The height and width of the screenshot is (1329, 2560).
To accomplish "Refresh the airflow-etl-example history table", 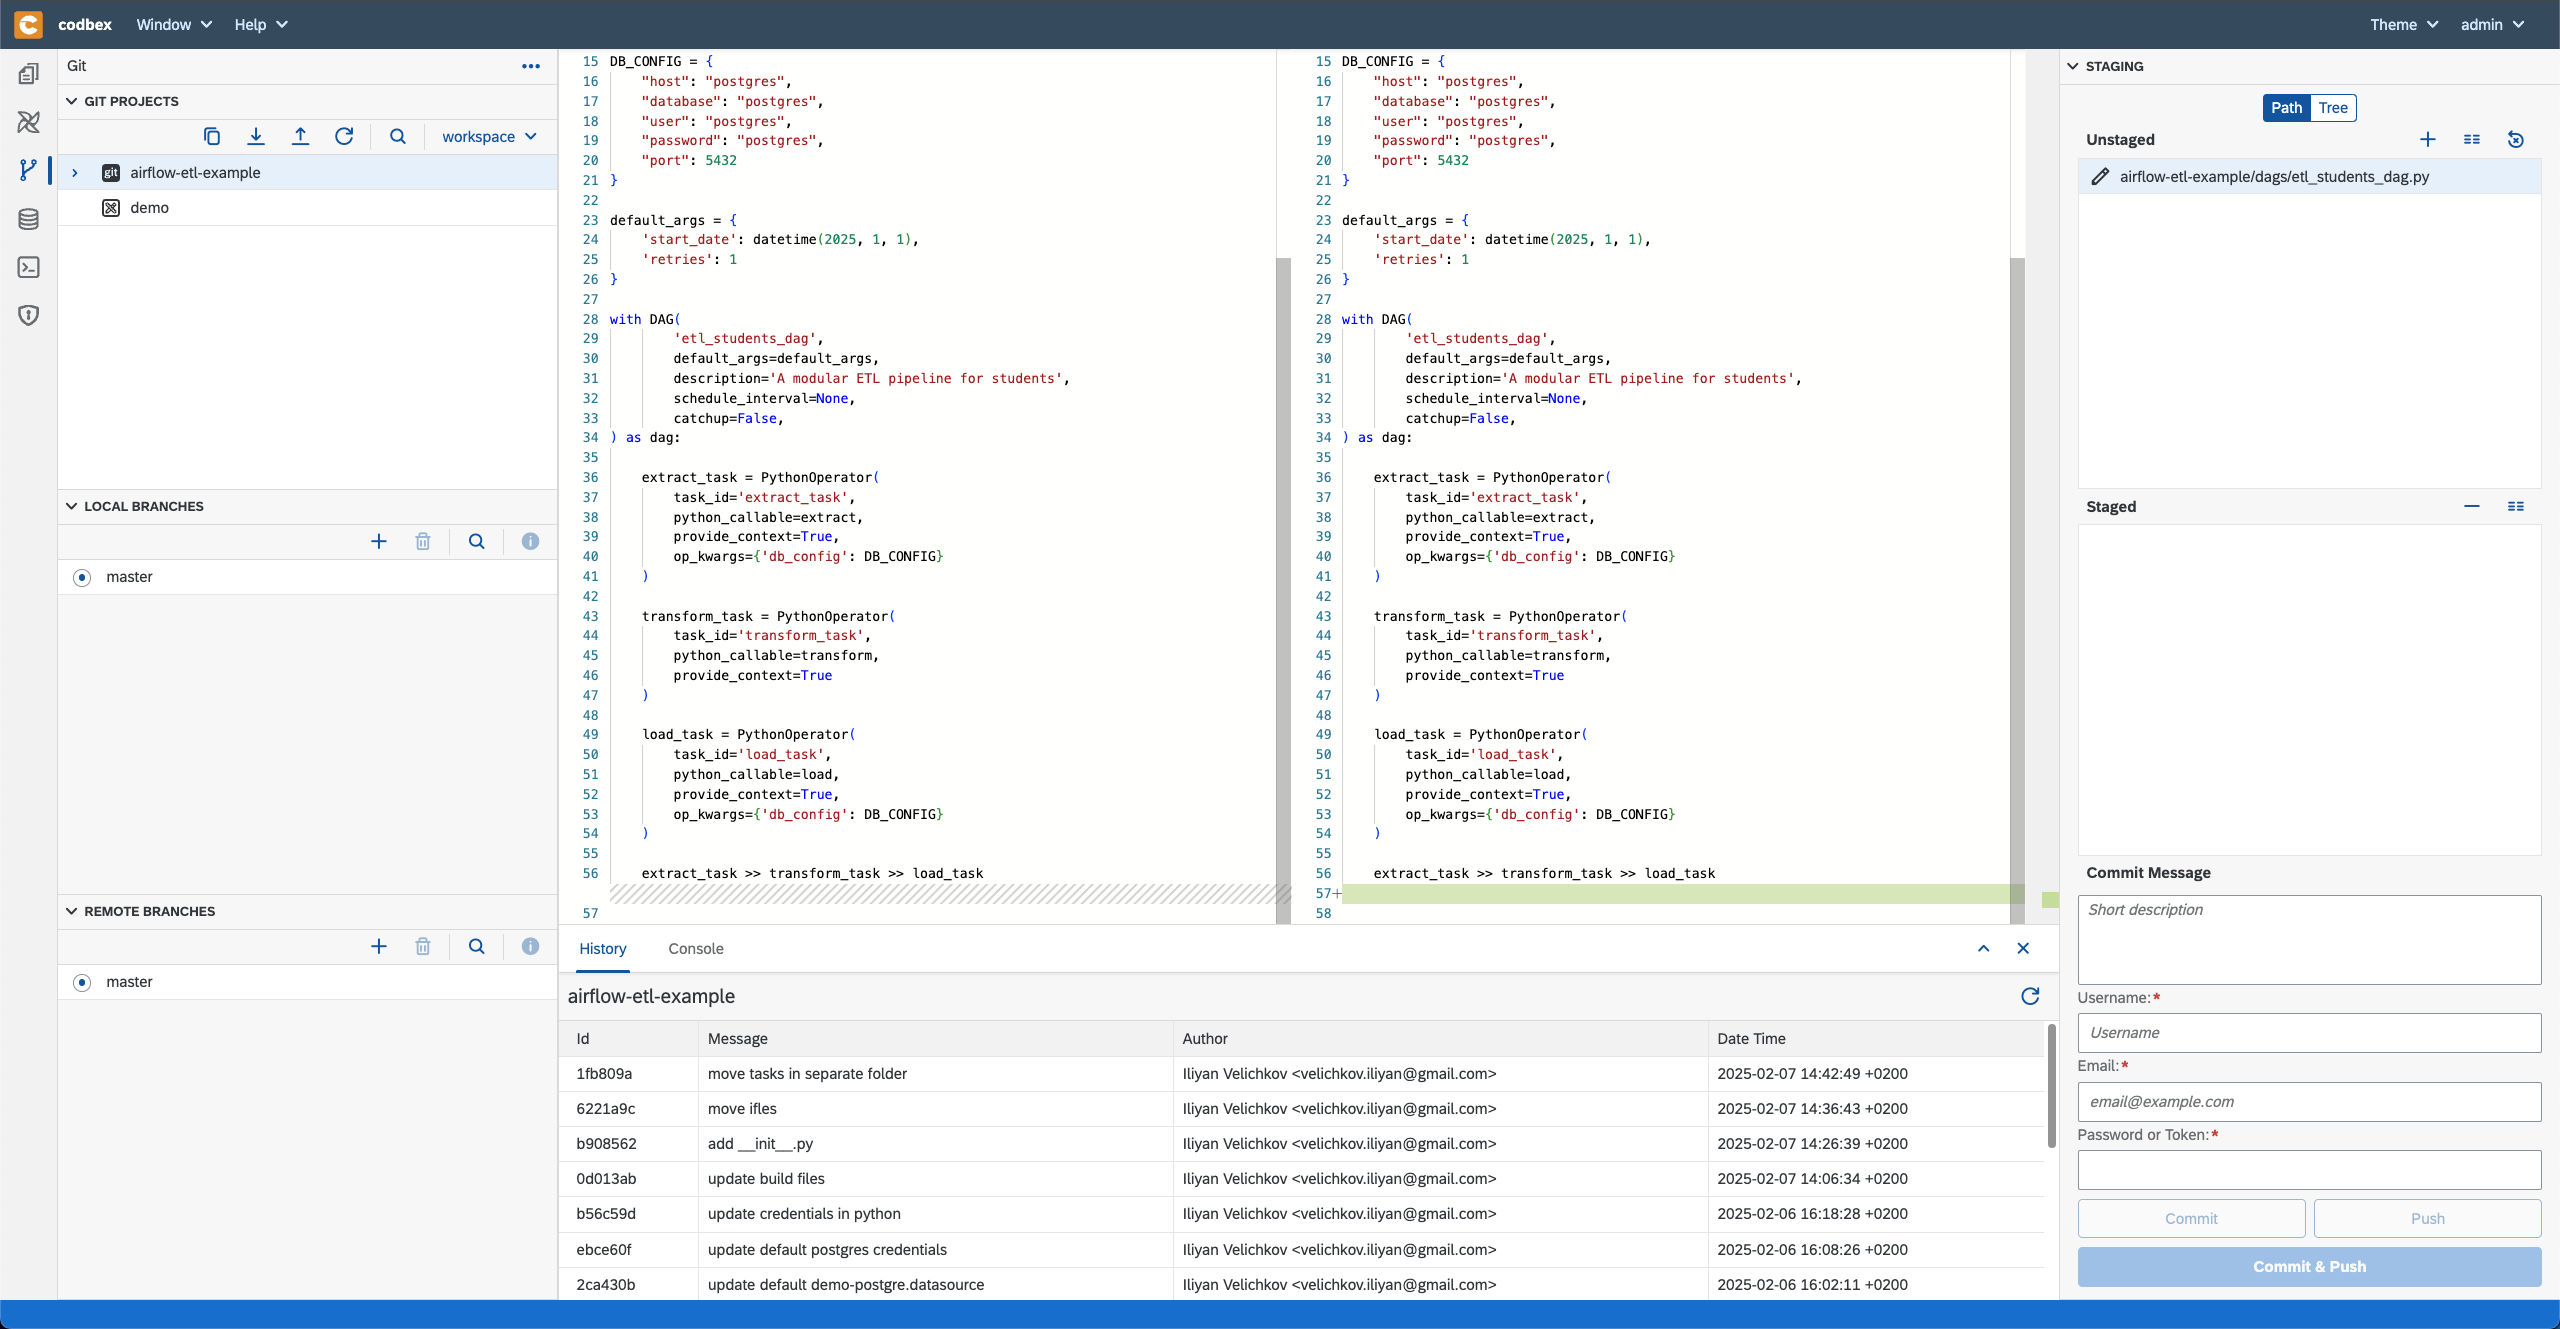I will click(2030, 996).
